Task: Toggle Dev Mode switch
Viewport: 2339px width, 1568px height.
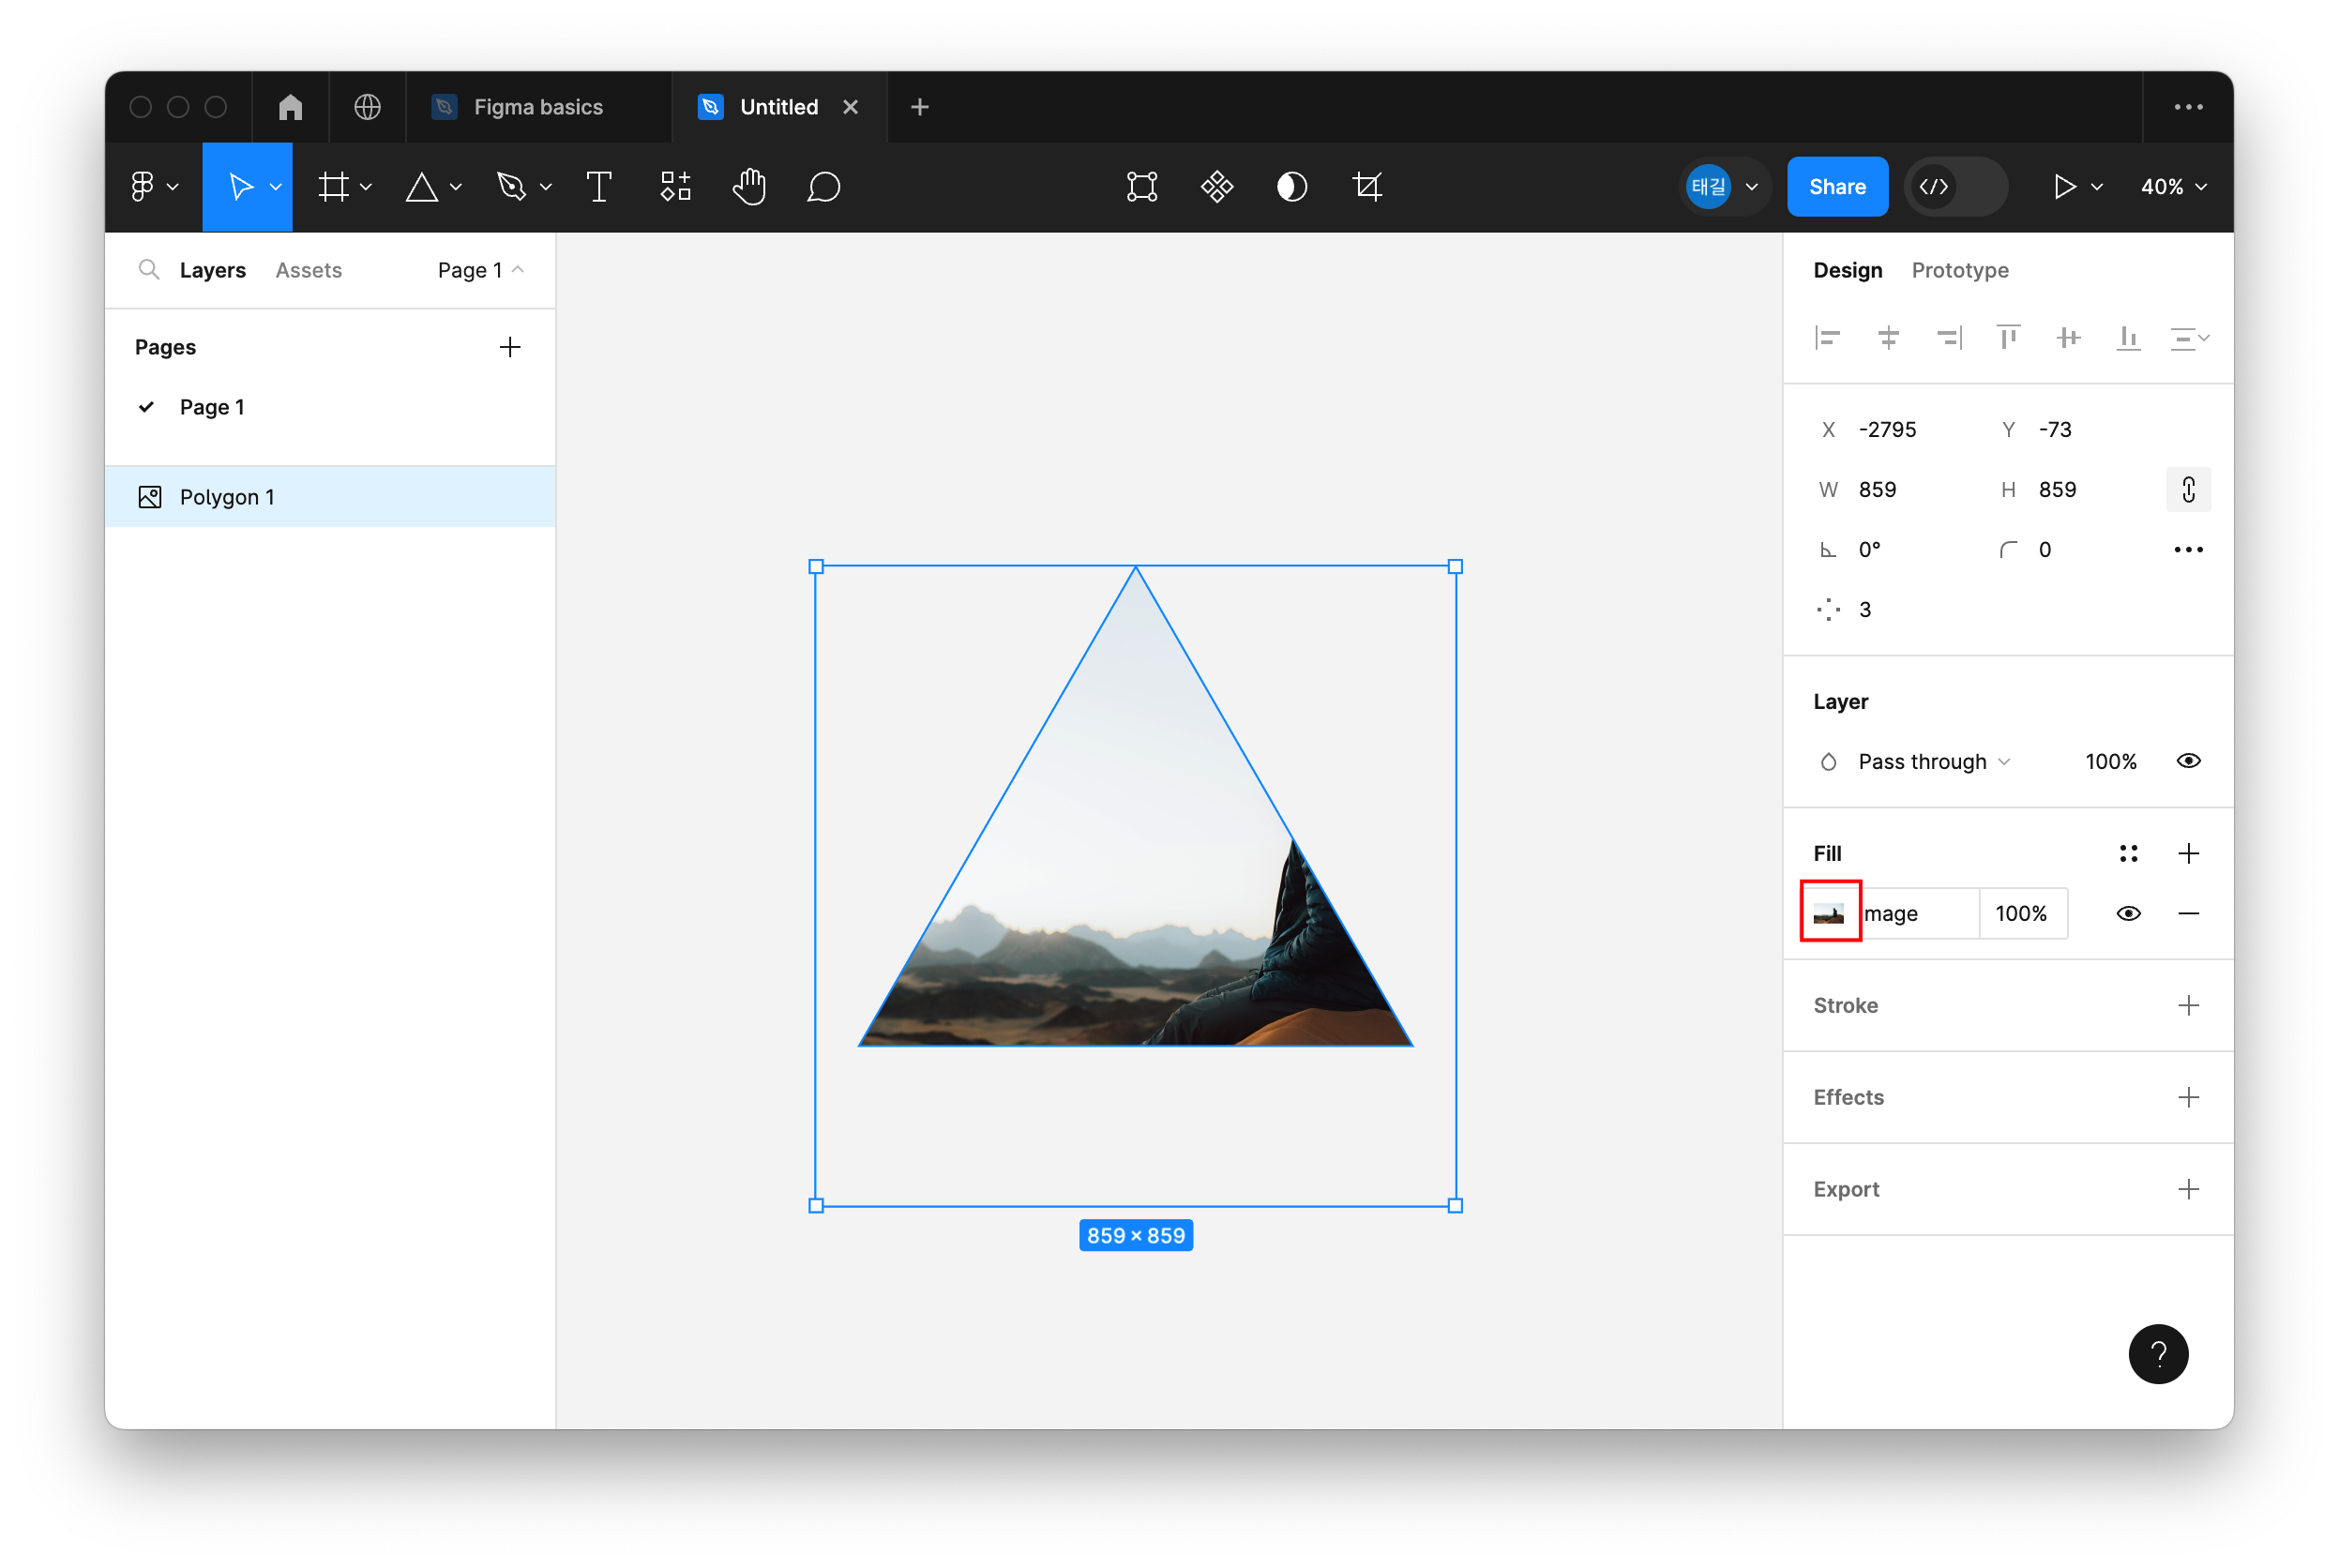Action: (x=1955, y=187)
